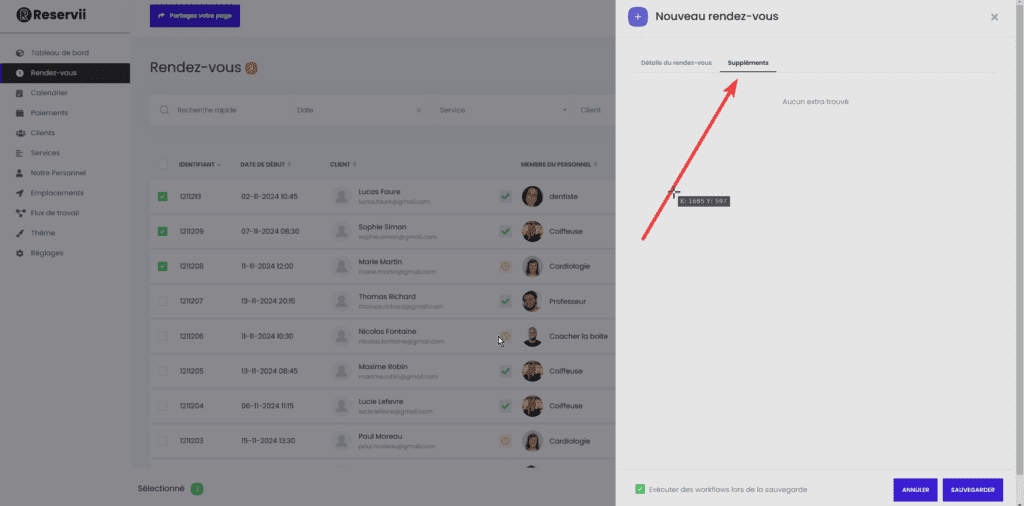Open Flux de travail sidebar icon
The image size is (1024, 506).
point(20,213)
